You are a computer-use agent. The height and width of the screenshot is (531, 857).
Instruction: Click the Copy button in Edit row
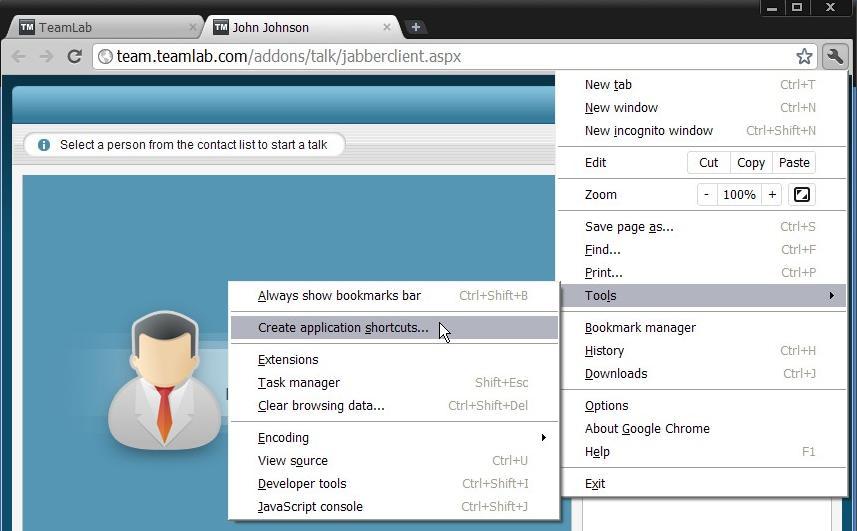point(751,162)
